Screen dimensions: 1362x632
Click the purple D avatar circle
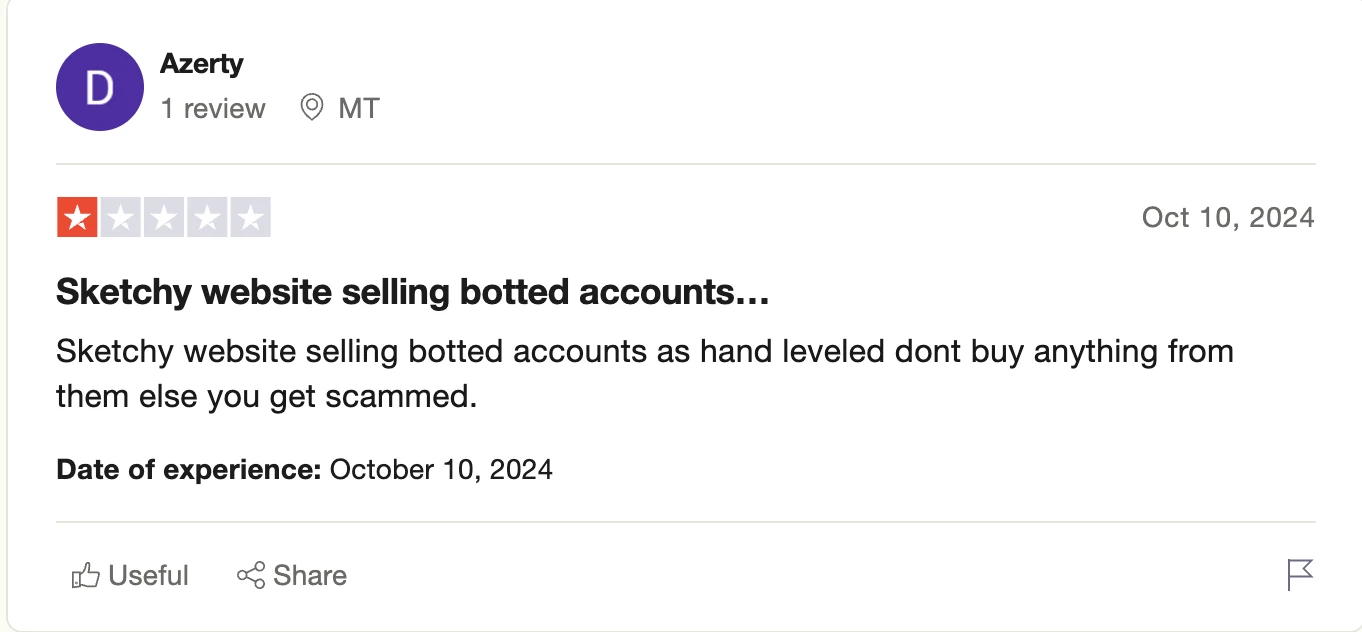coord(100,87)
